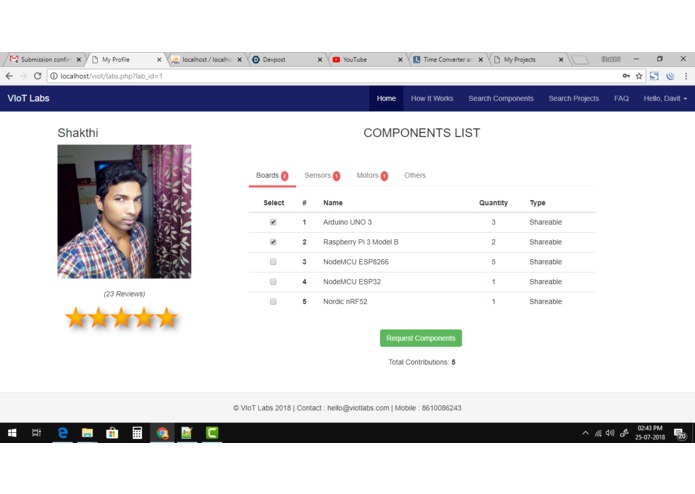Click the blue extension icon beside the star
This screenshot has height=494, width=695.
654,76
